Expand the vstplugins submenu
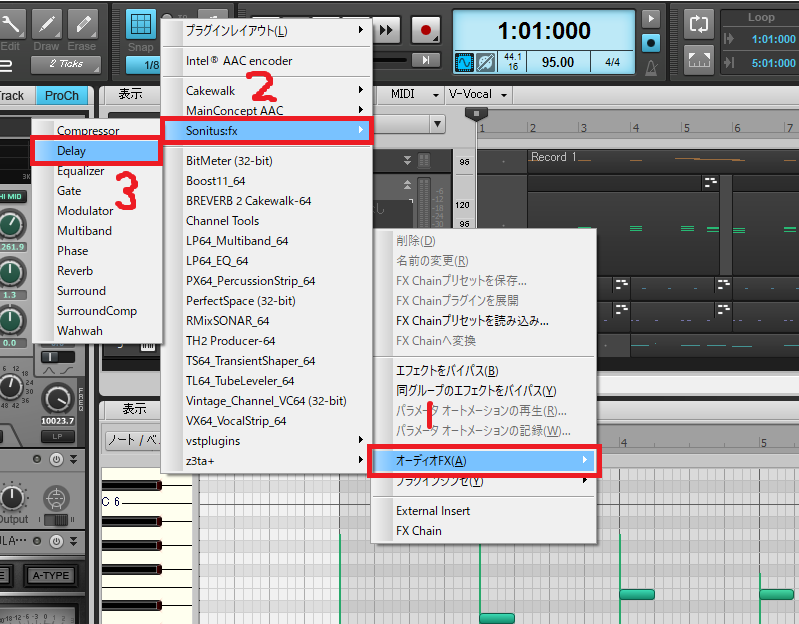 265,441
